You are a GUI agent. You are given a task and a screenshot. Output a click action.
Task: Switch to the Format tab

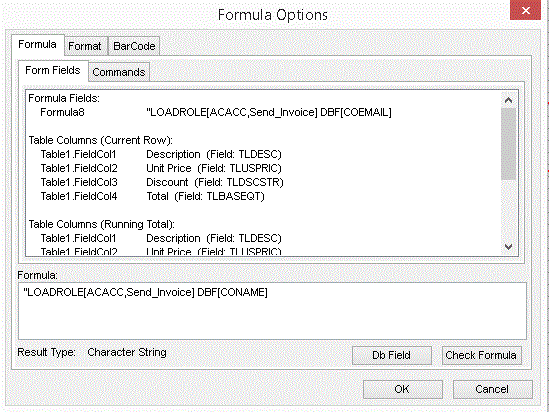(84, 46)
